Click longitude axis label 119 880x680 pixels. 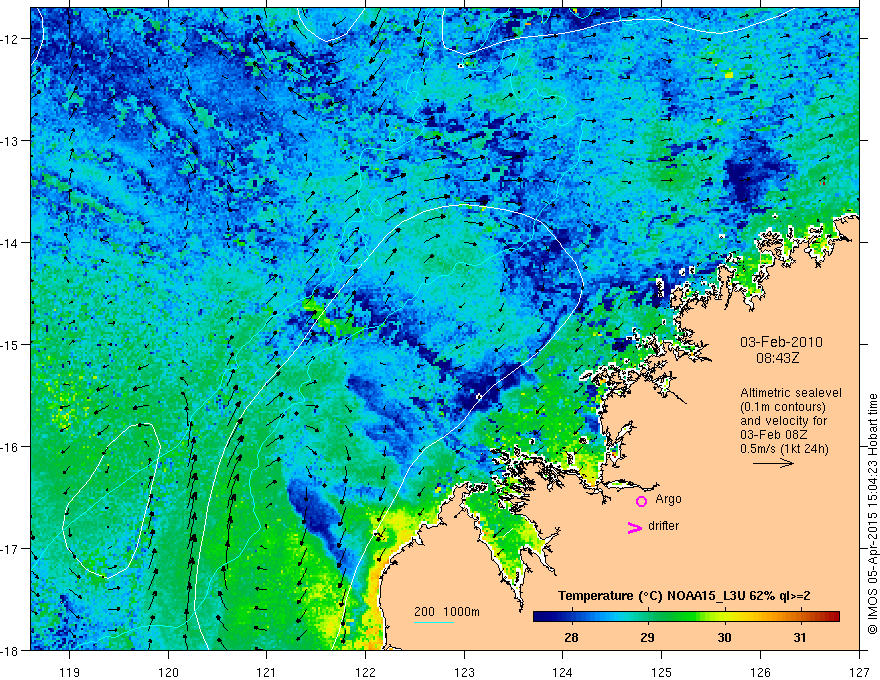70,672
